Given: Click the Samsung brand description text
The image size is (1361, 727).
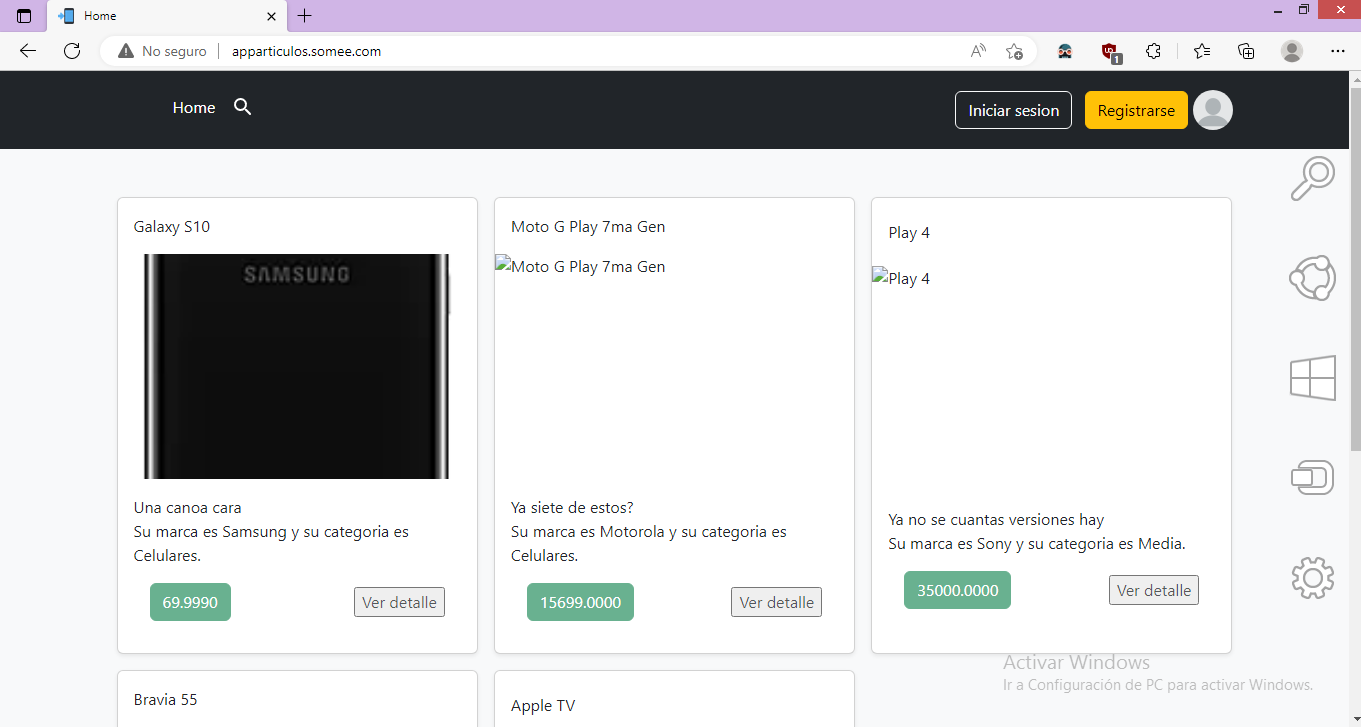Looking at the screenshot, I should click(271, 544).
